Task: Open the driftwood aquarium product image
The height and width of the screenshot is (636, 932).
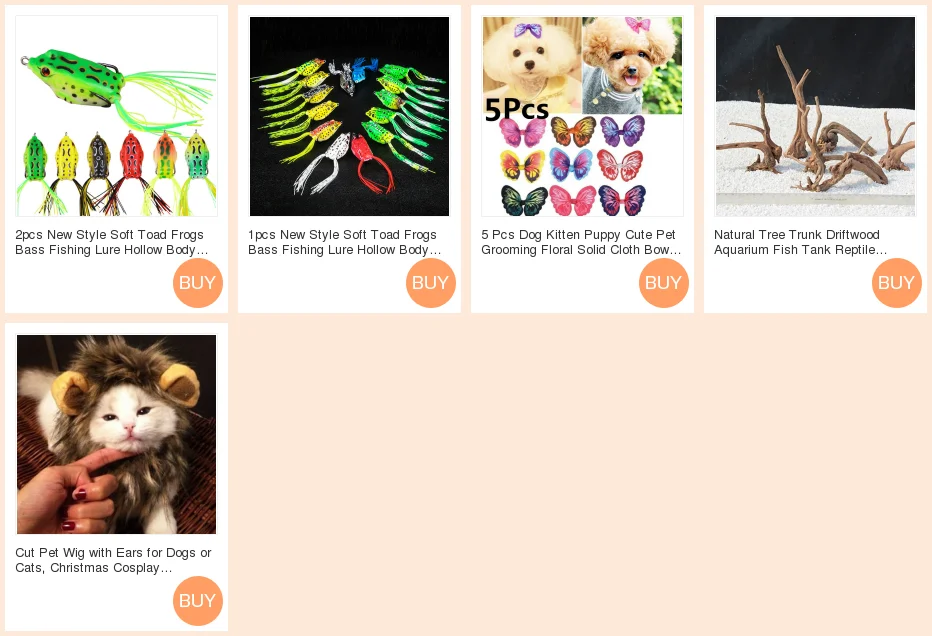Action: click(816, 116)
